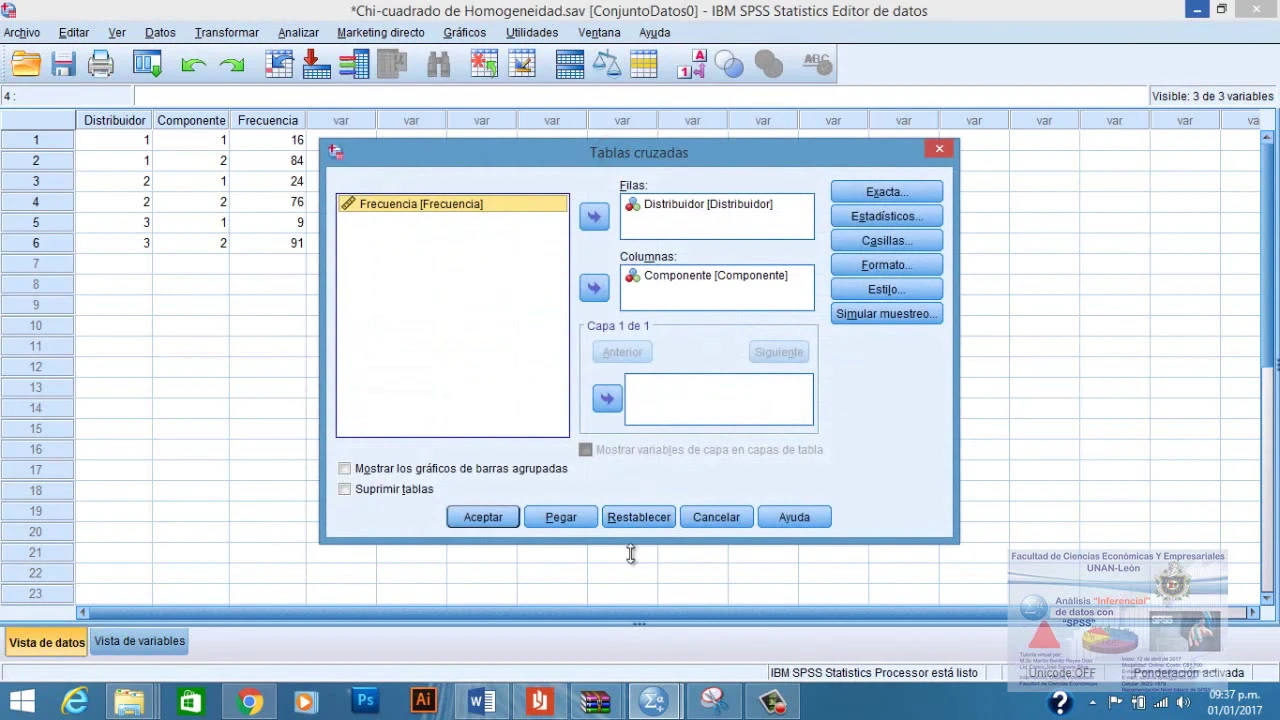The image size is (1280, 720).
Task: Open Internet Explorer from taskbar
Action: (x=75, y=701)
